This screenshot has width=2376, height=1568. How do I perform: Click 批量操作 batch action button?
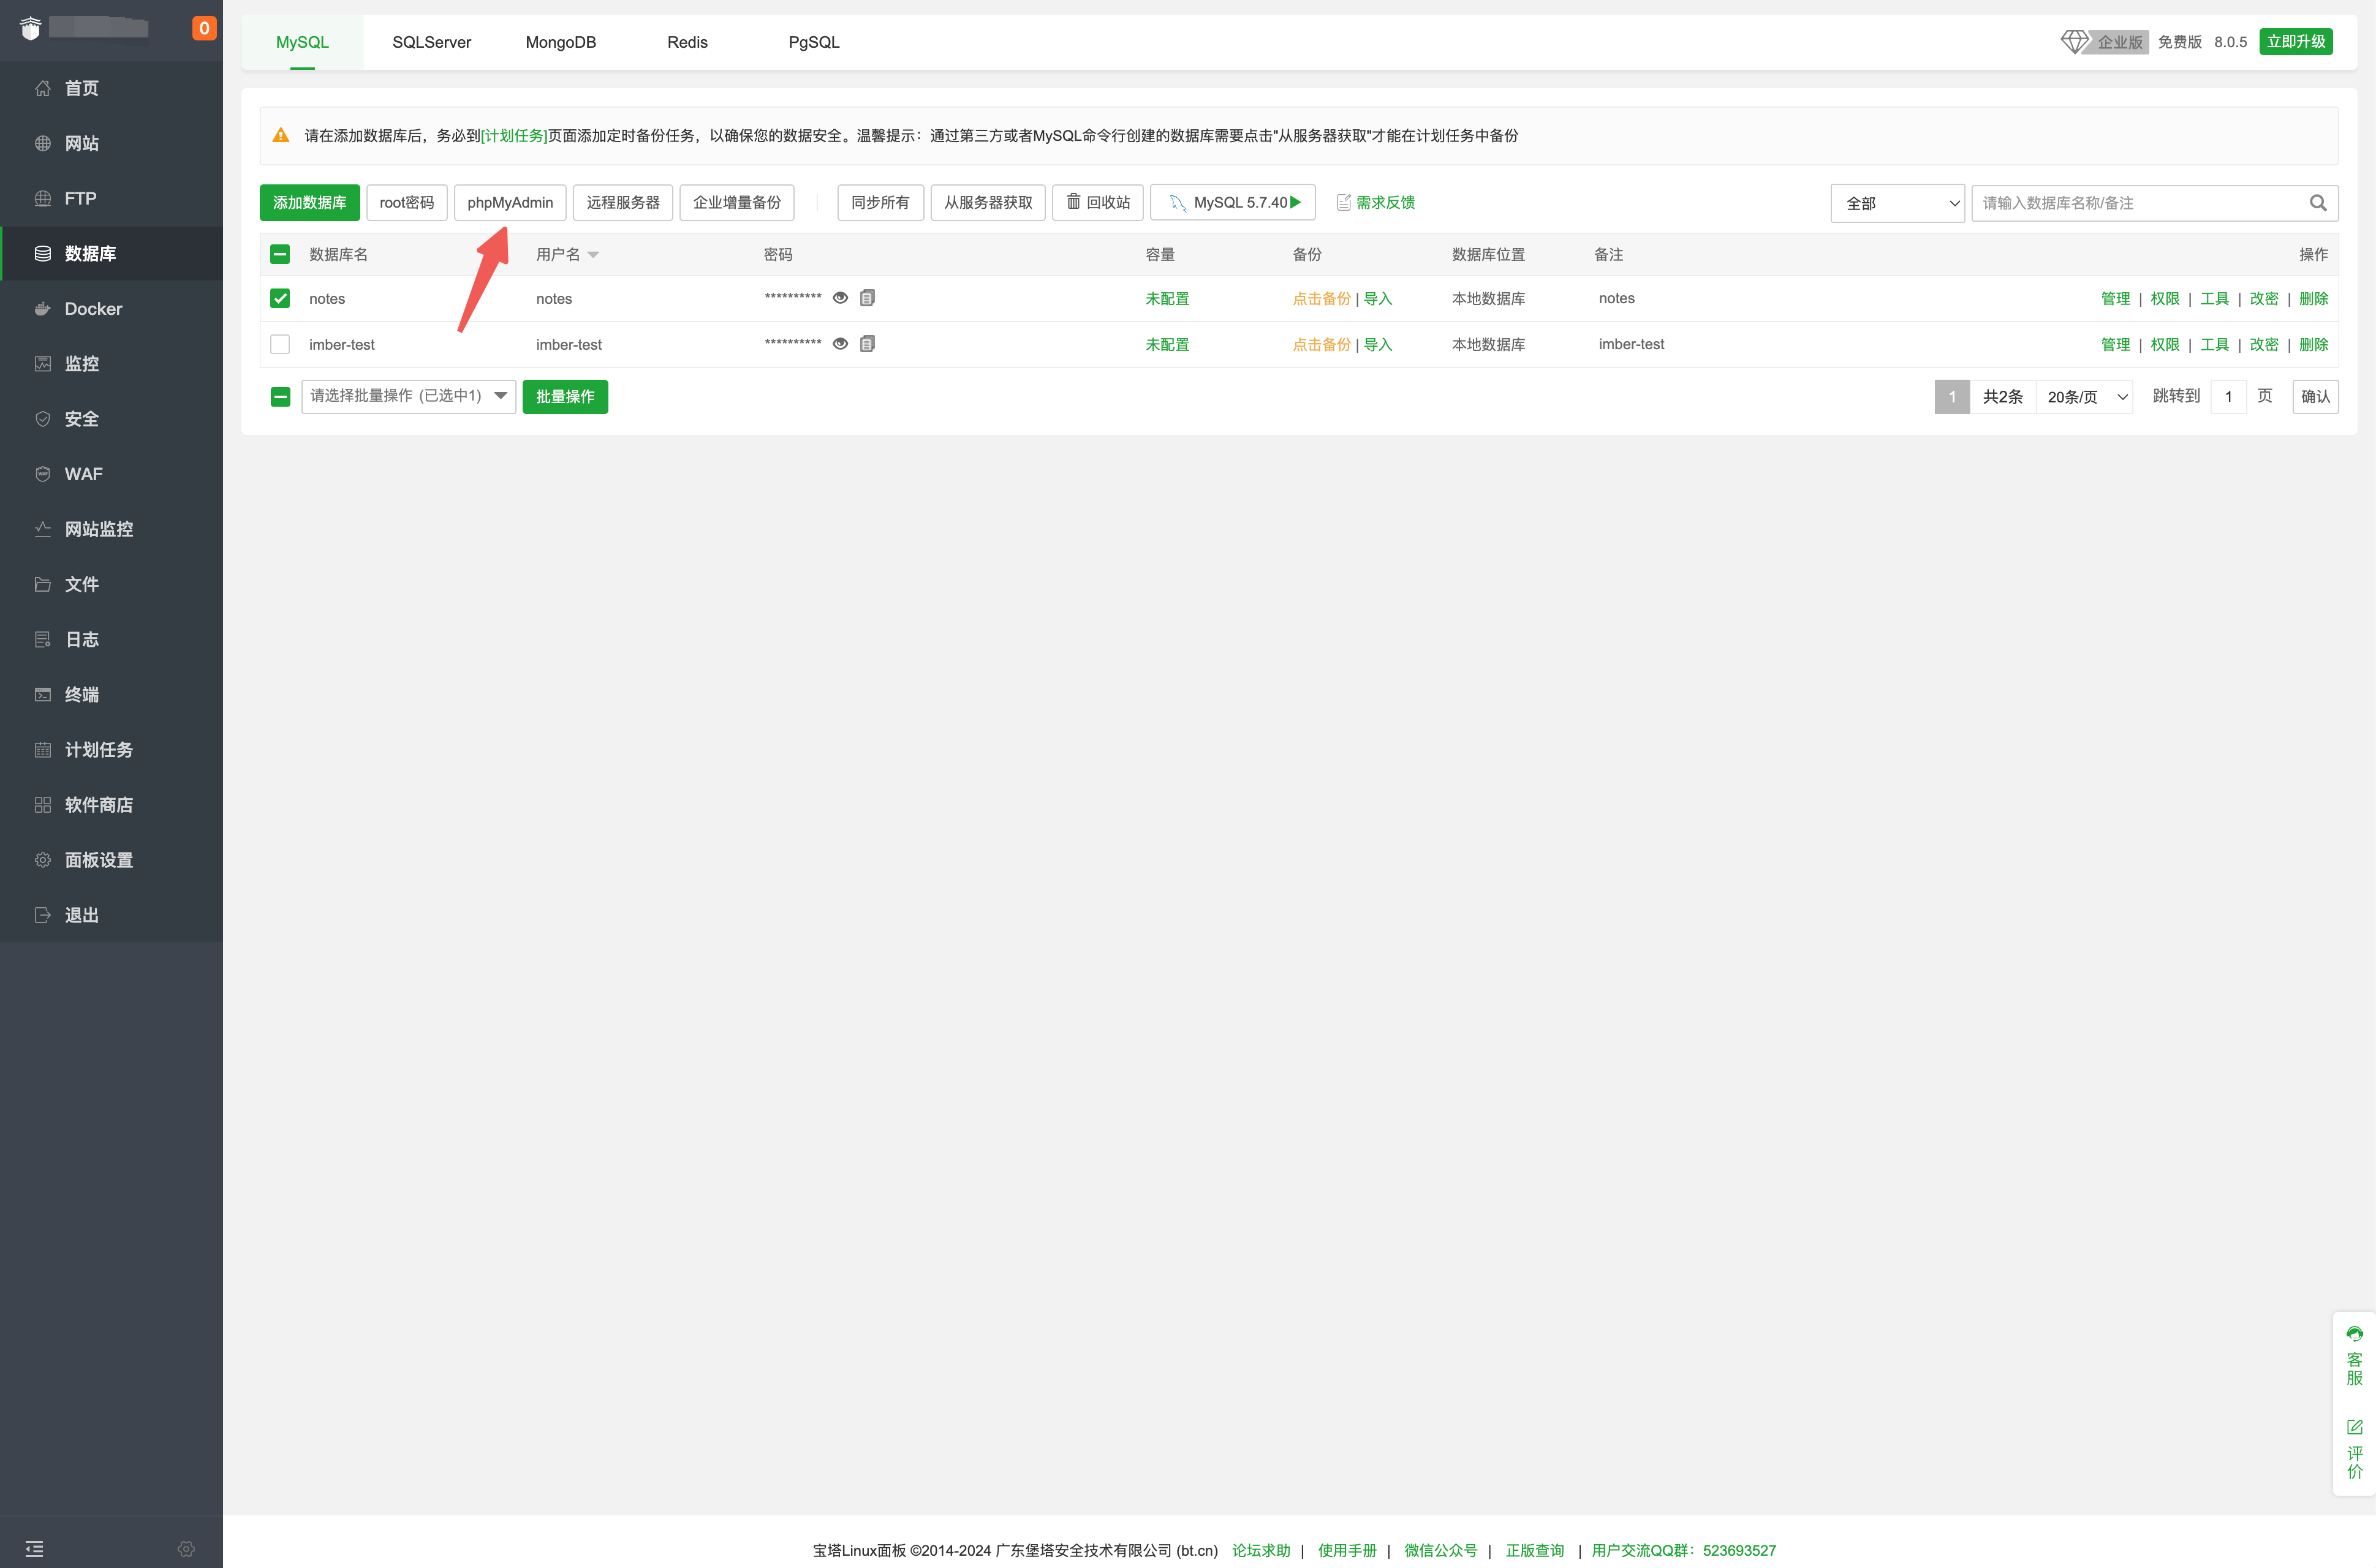565,396
